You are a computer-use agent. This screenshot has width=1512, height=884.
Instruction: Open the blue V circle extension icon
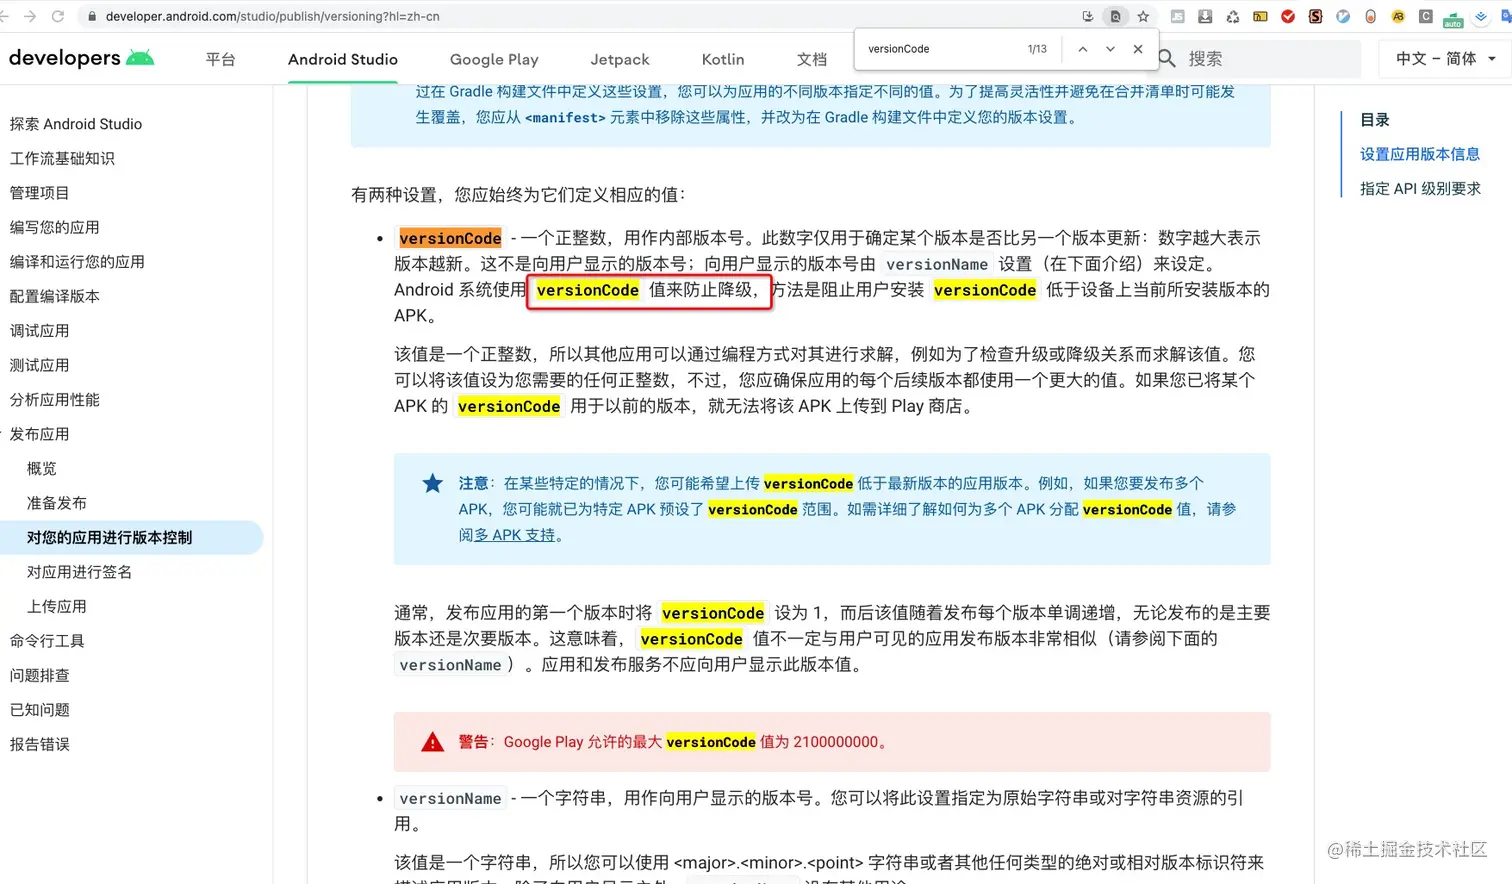(x=1343, y=16)
